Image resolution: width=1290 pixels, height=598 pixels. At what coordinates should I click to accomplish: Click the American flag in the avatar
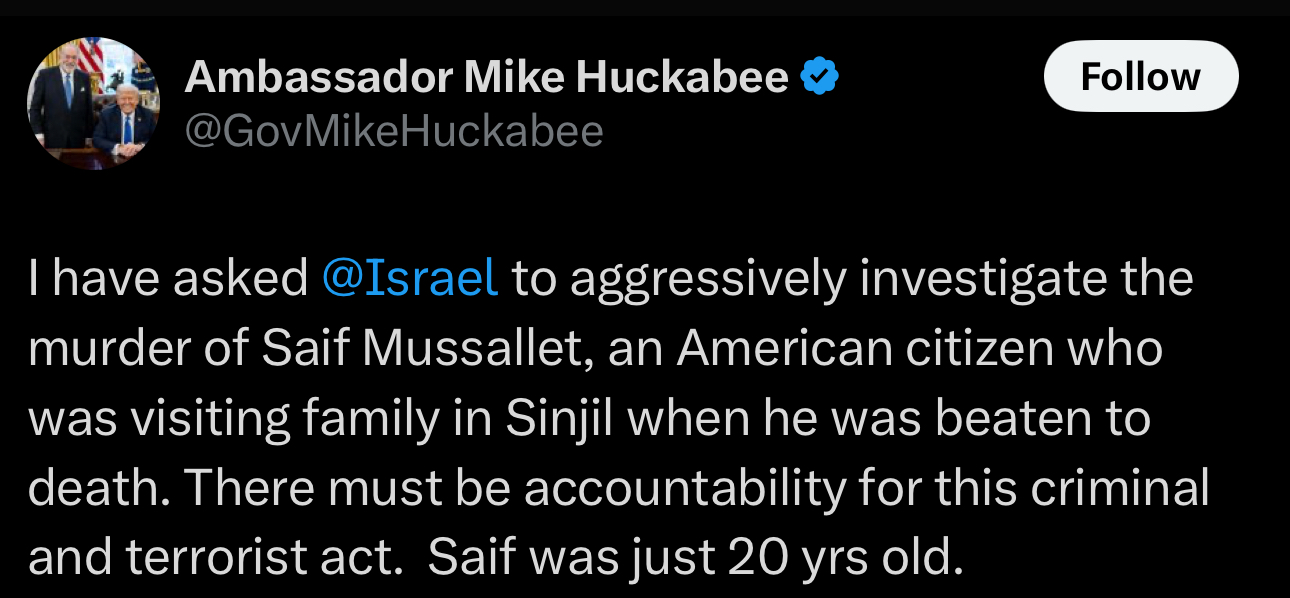91,60
